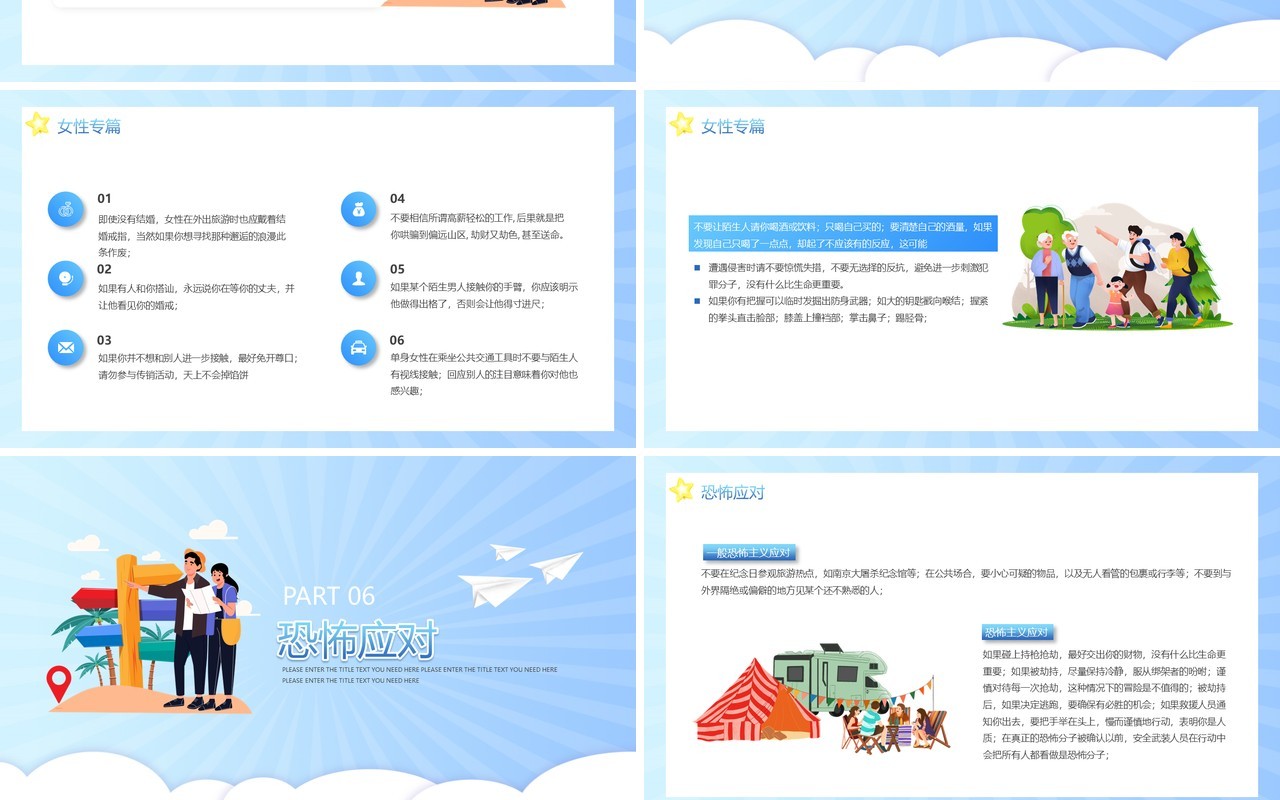The height and width of the screenshot is (800, 1280).
Task: Select the paragraph beginning 如果有人和你搭讪
Action: (196, 296)
